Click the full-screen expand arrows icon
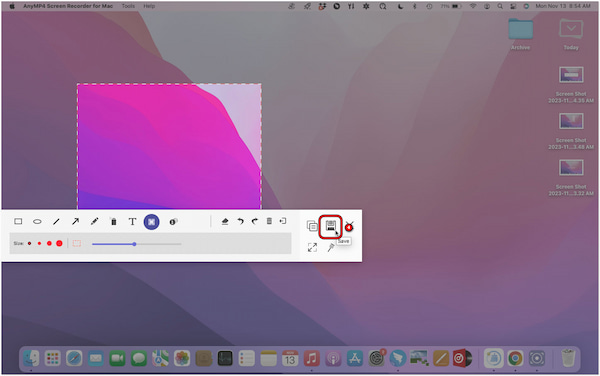This screenshot has height=376, width=600. 312,247
